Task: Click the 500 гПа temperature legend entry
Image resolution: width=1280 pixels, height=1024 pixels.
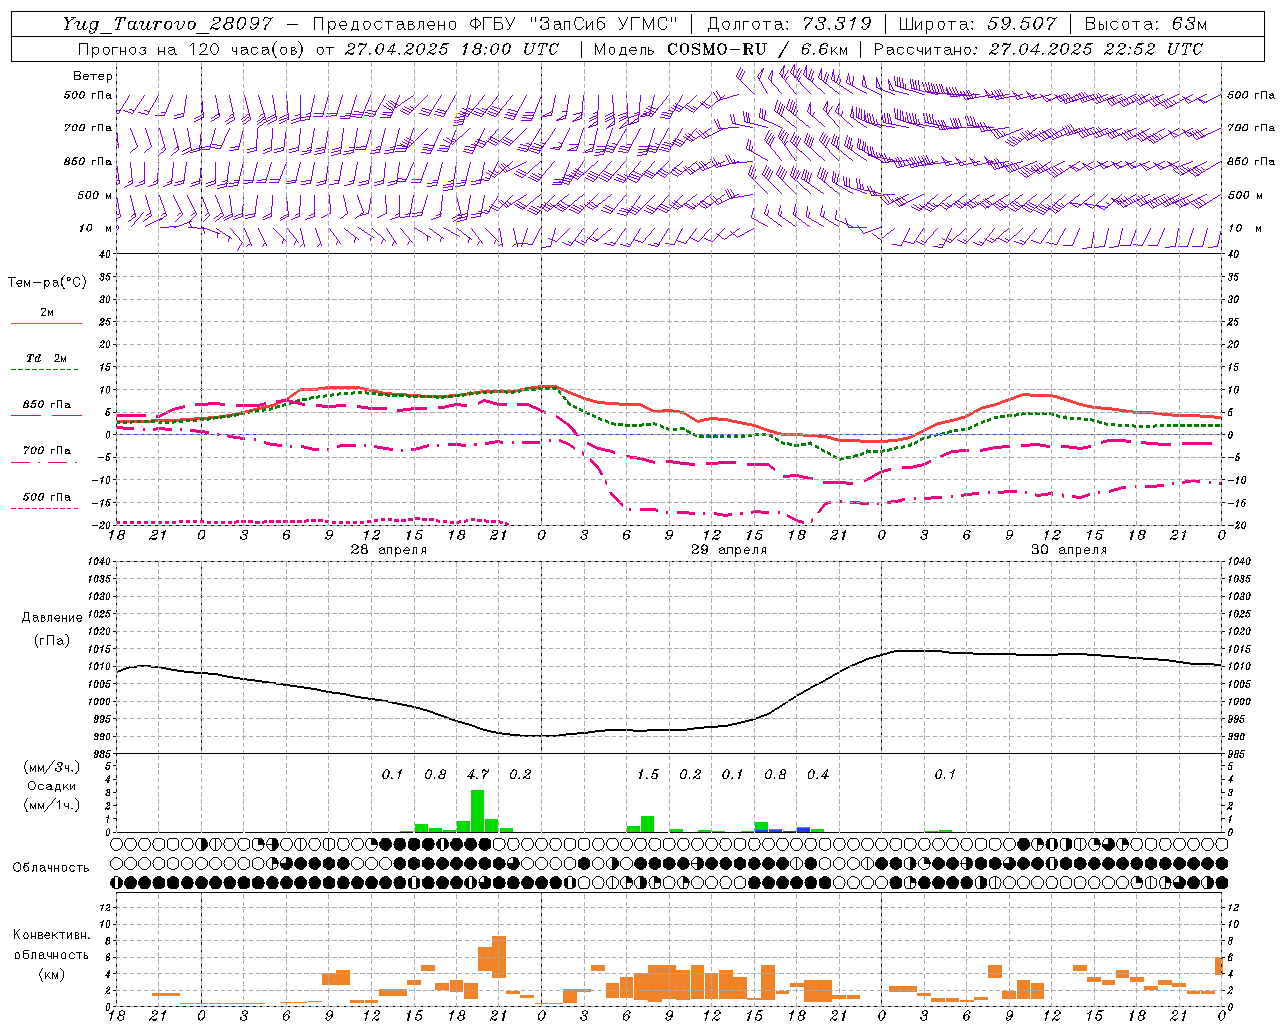Action: [x=47, y=497]
